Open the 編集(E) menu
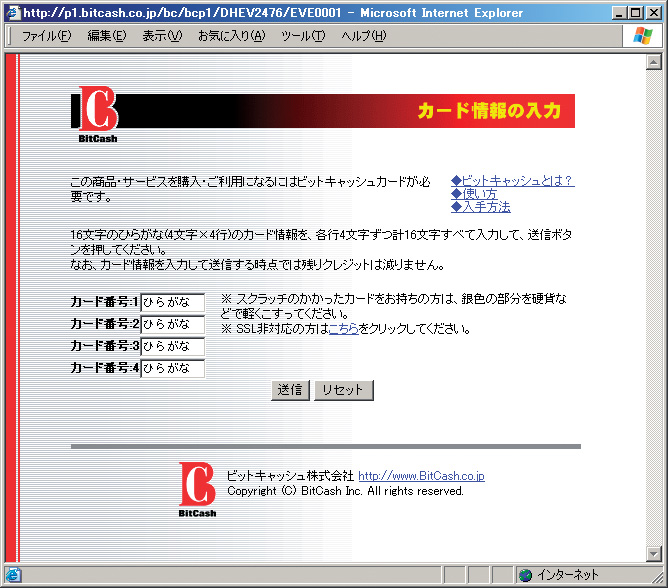 pyautogui.click(x=107, y=36)
